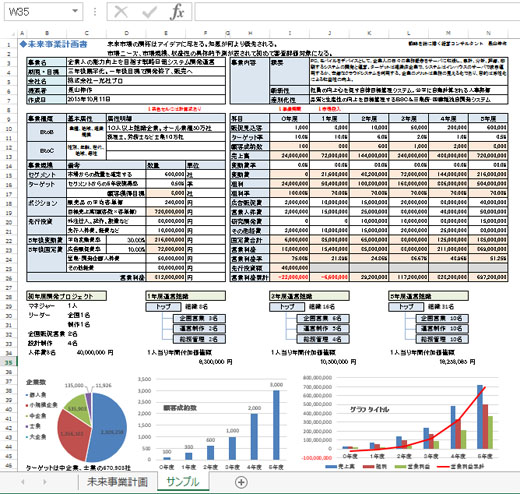
Task: Click the 作成日 label cell
Action: (x=46, y=99)
